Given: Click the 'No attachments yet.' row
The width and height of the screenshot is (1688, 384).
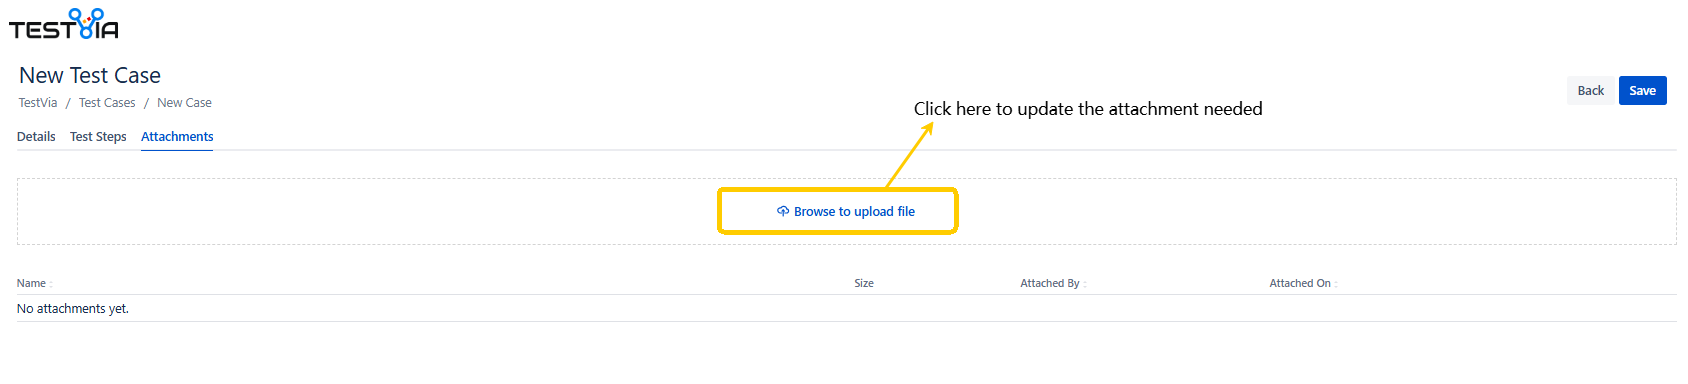Looking at the screenshot, I should [846, 309].
